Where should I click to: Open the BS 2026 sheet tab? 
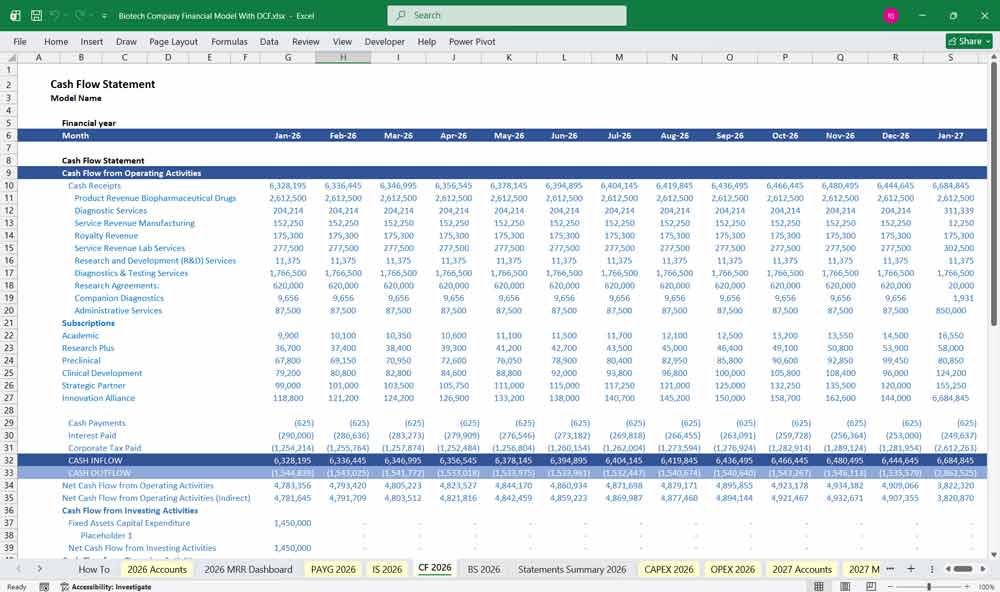[x=483, y=567]
